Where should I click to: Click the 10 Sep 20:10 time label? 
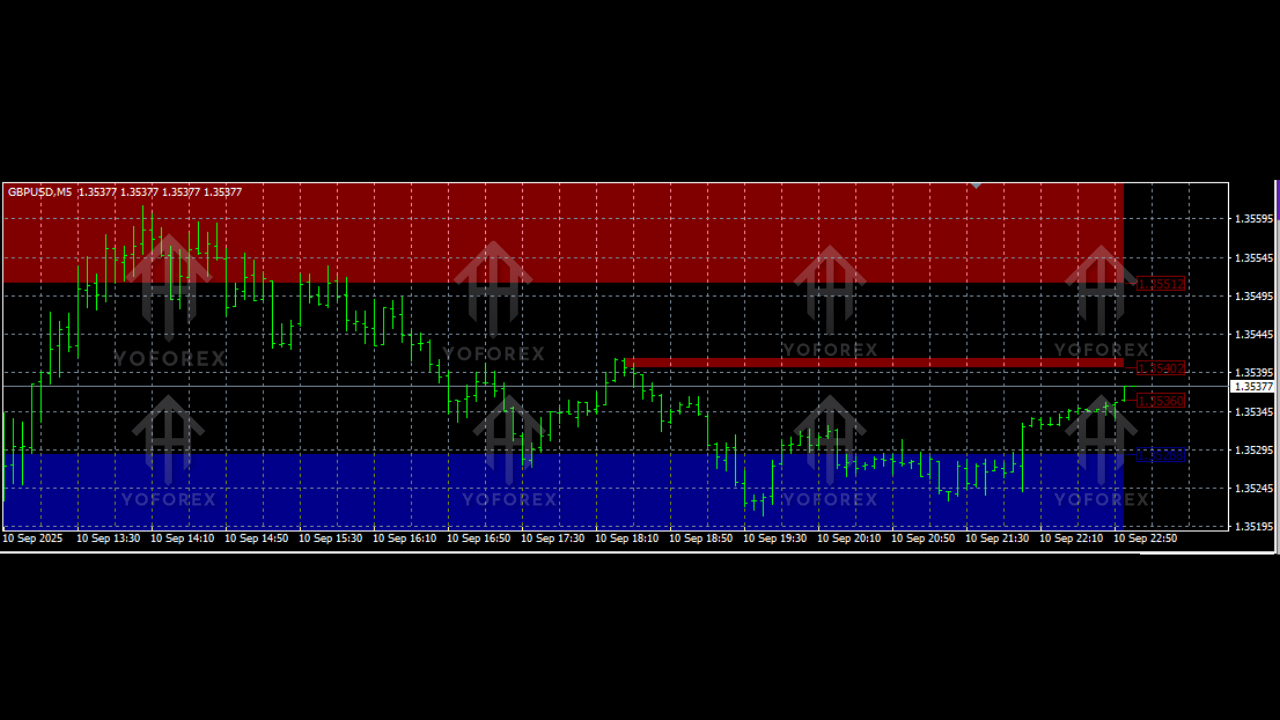coord(849,538)
